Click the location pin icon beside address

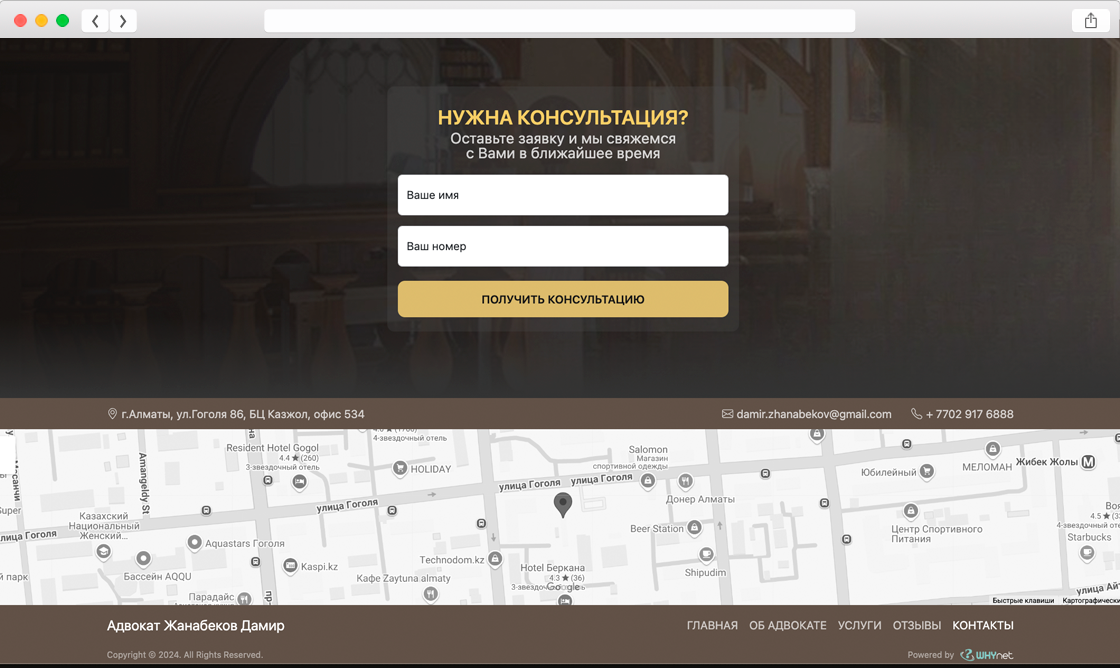click(x=113, y=414)
